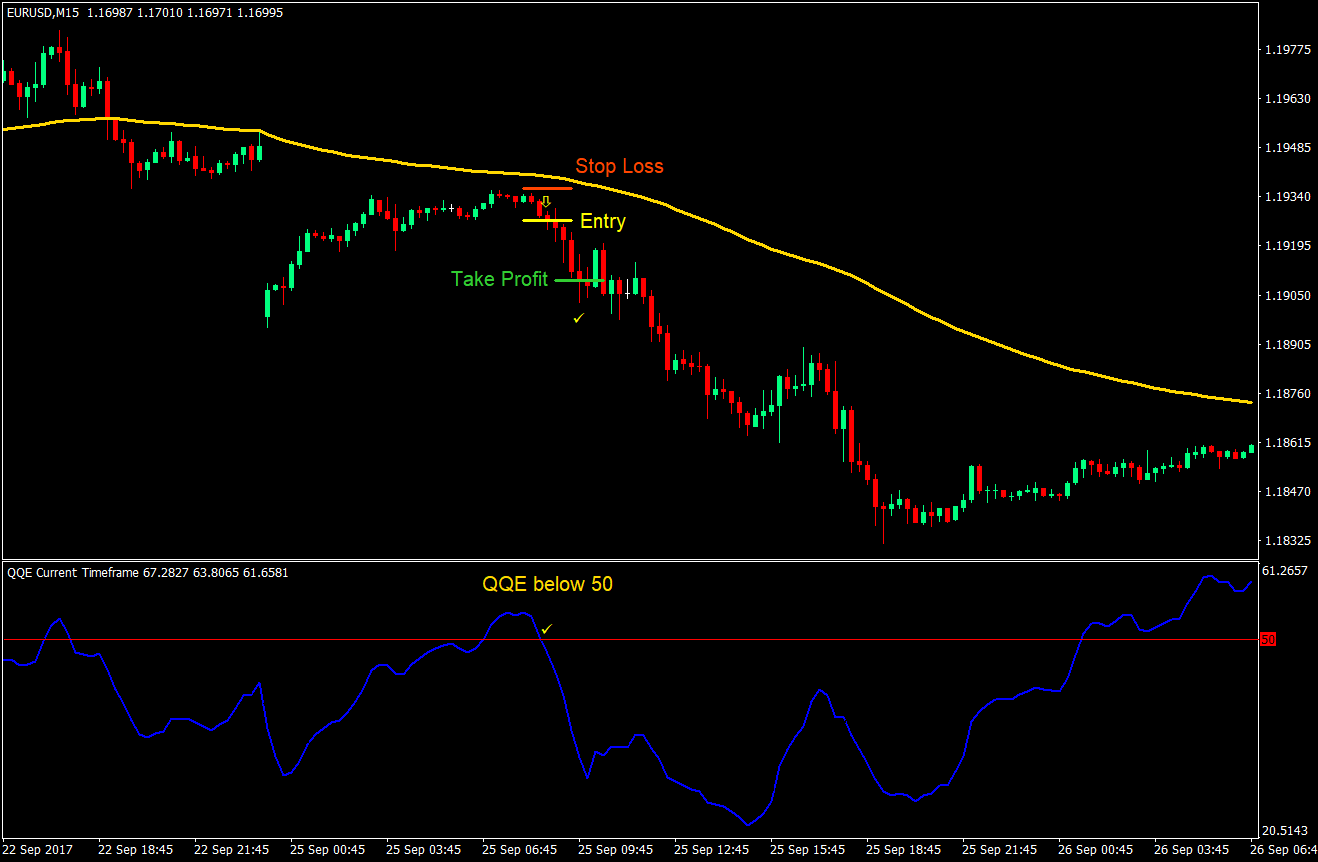Click the green Take Profit line
Screen dimensions: 1318x862
tap(580, 280)
